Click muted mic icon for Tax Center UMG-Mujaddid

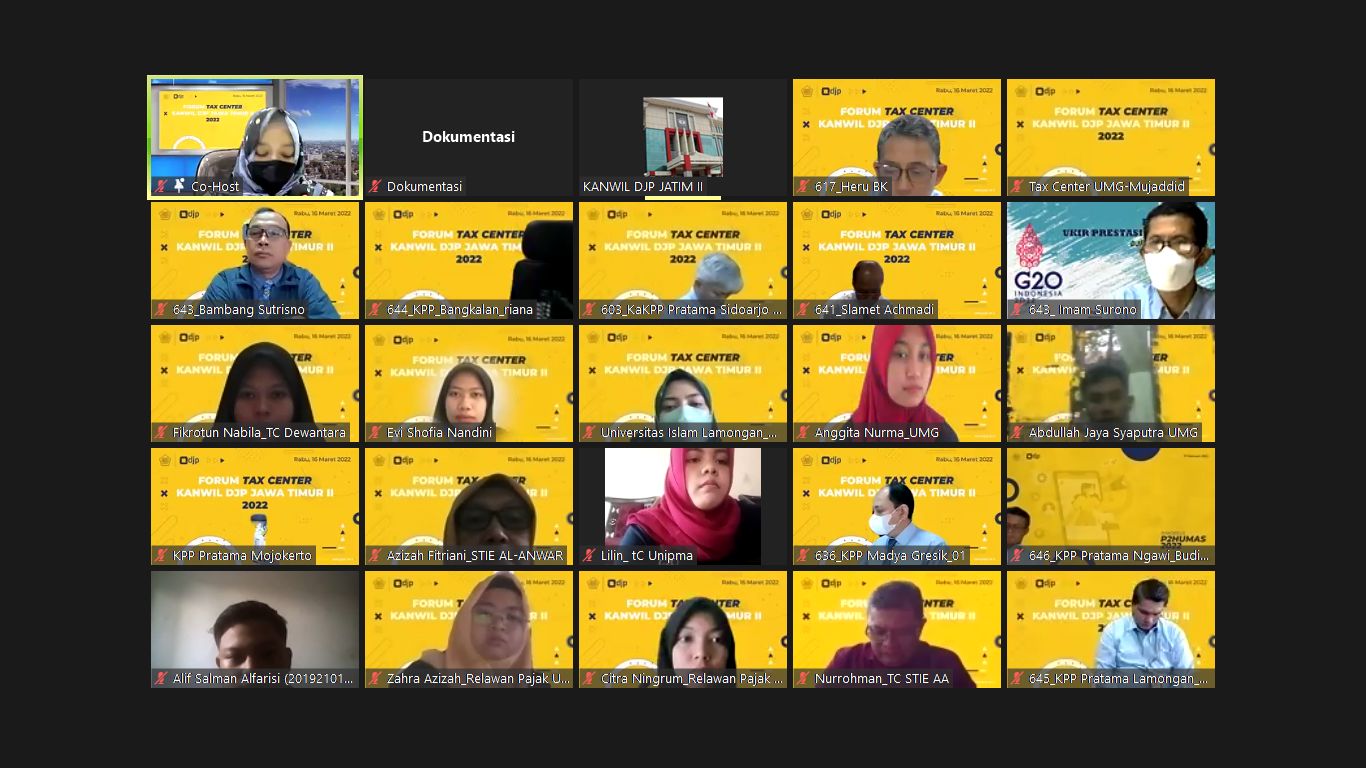pyautogui.click(x=1017, y=186)
